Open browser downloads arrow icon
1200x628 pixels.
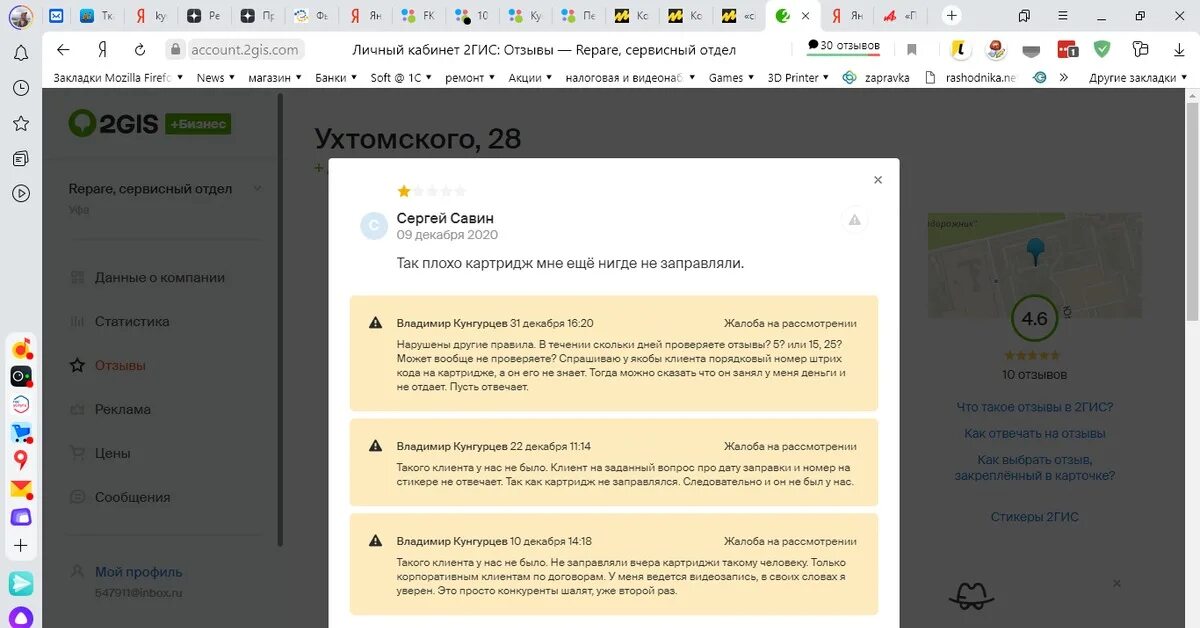tap(1179, 49)
